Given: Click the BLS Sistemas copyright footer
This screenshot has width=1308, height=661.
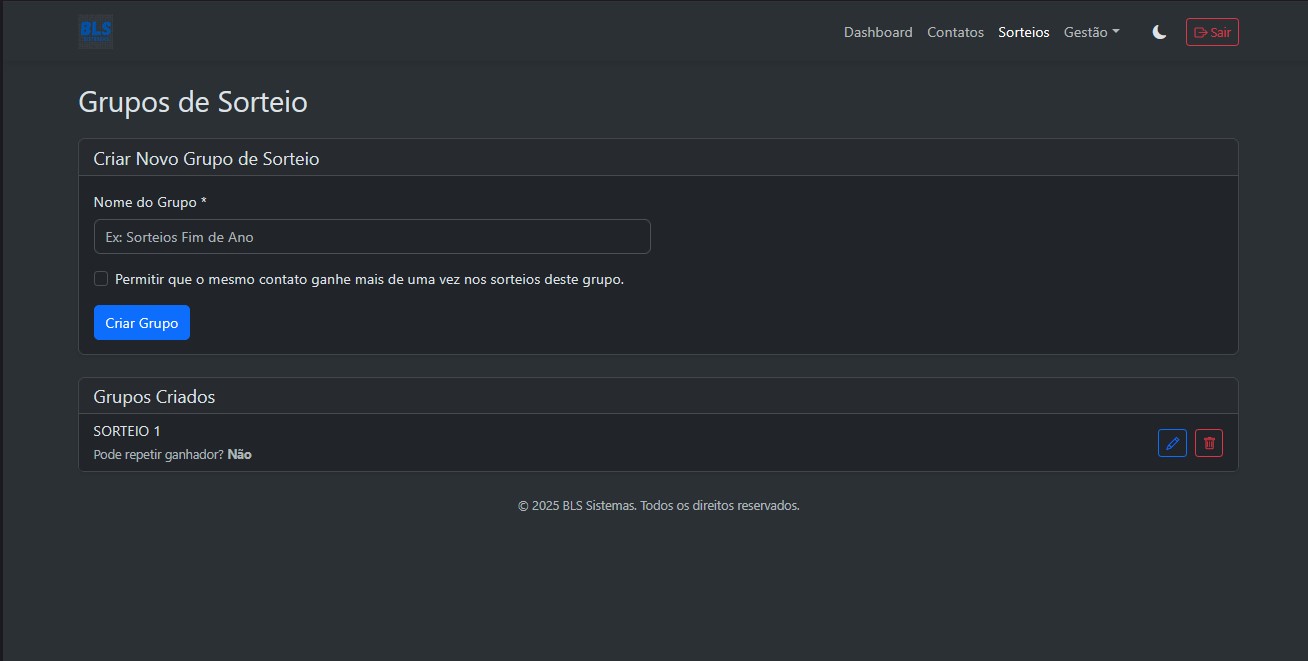Looking at the screenshot, I should 658,506.
